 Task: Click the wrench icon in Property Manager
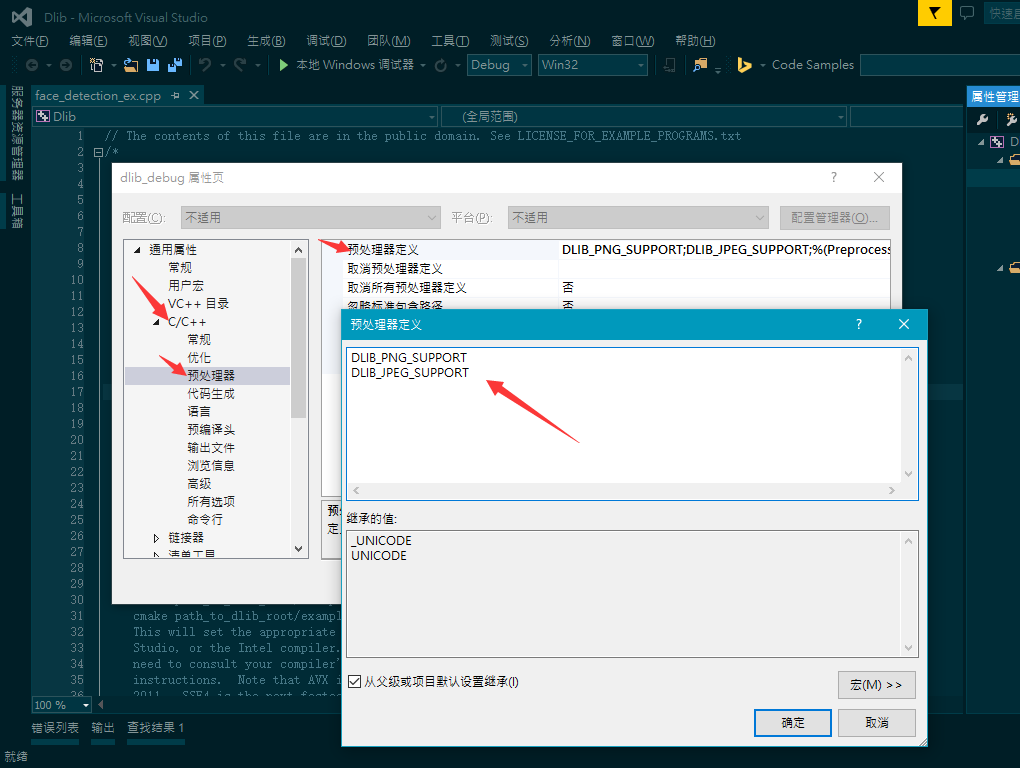pos(982,119)
